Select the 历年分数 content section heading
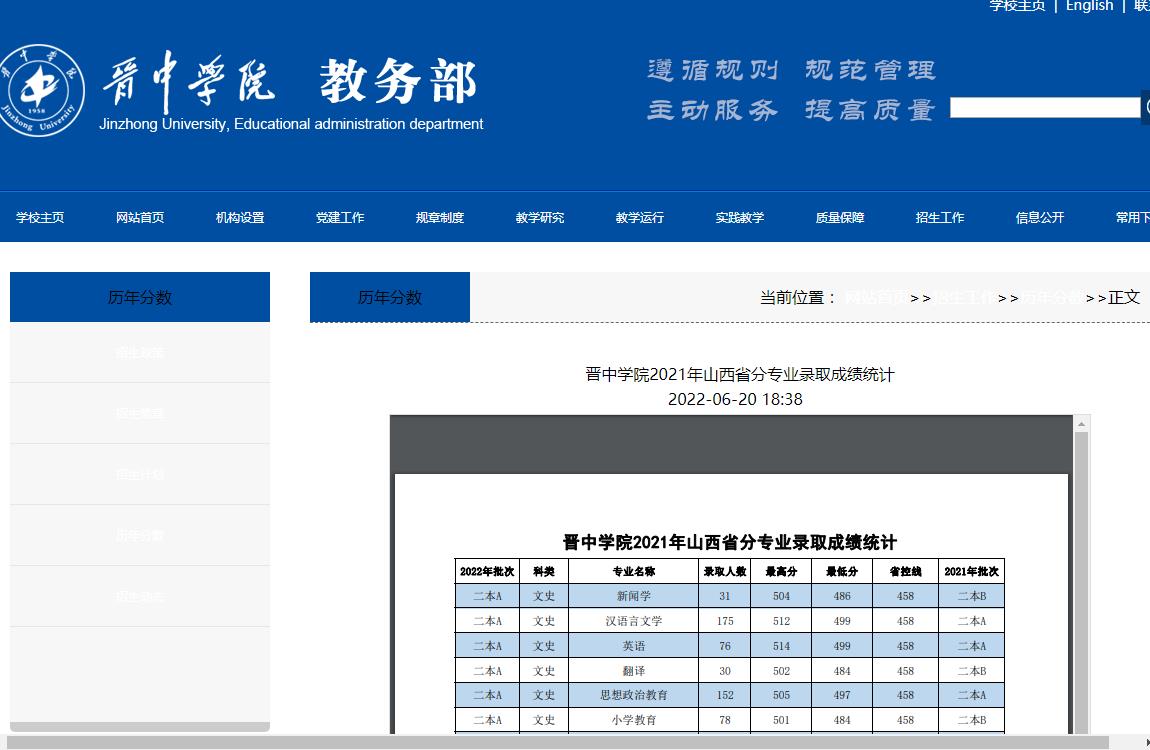 pos(390,297)
